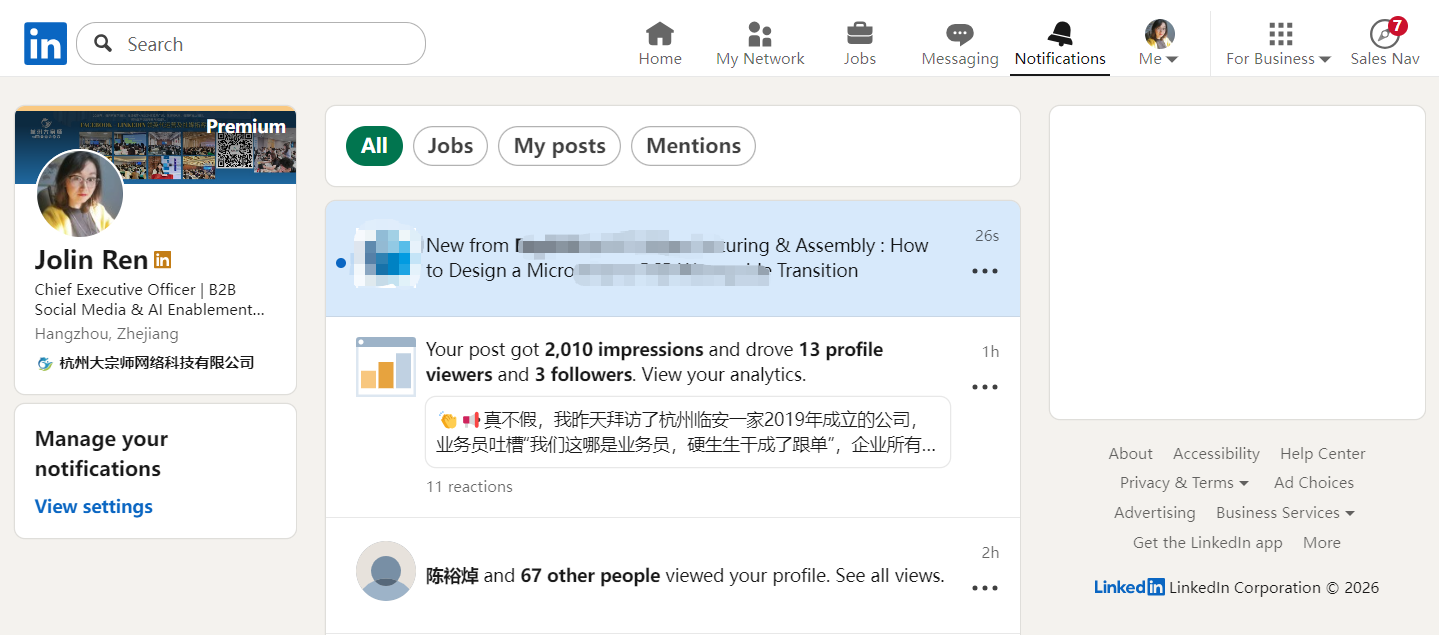
Task: Click View settings link
Action: pyautogui.click(x=94, y=507)
